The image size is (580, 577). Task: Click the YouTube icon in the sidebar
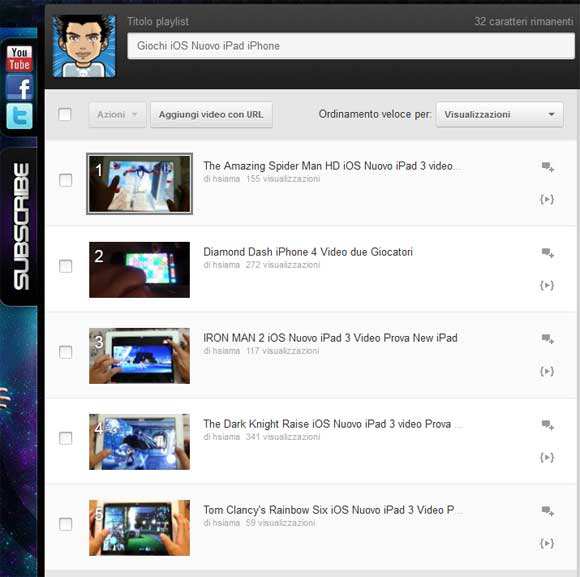(x=19, y=59)
